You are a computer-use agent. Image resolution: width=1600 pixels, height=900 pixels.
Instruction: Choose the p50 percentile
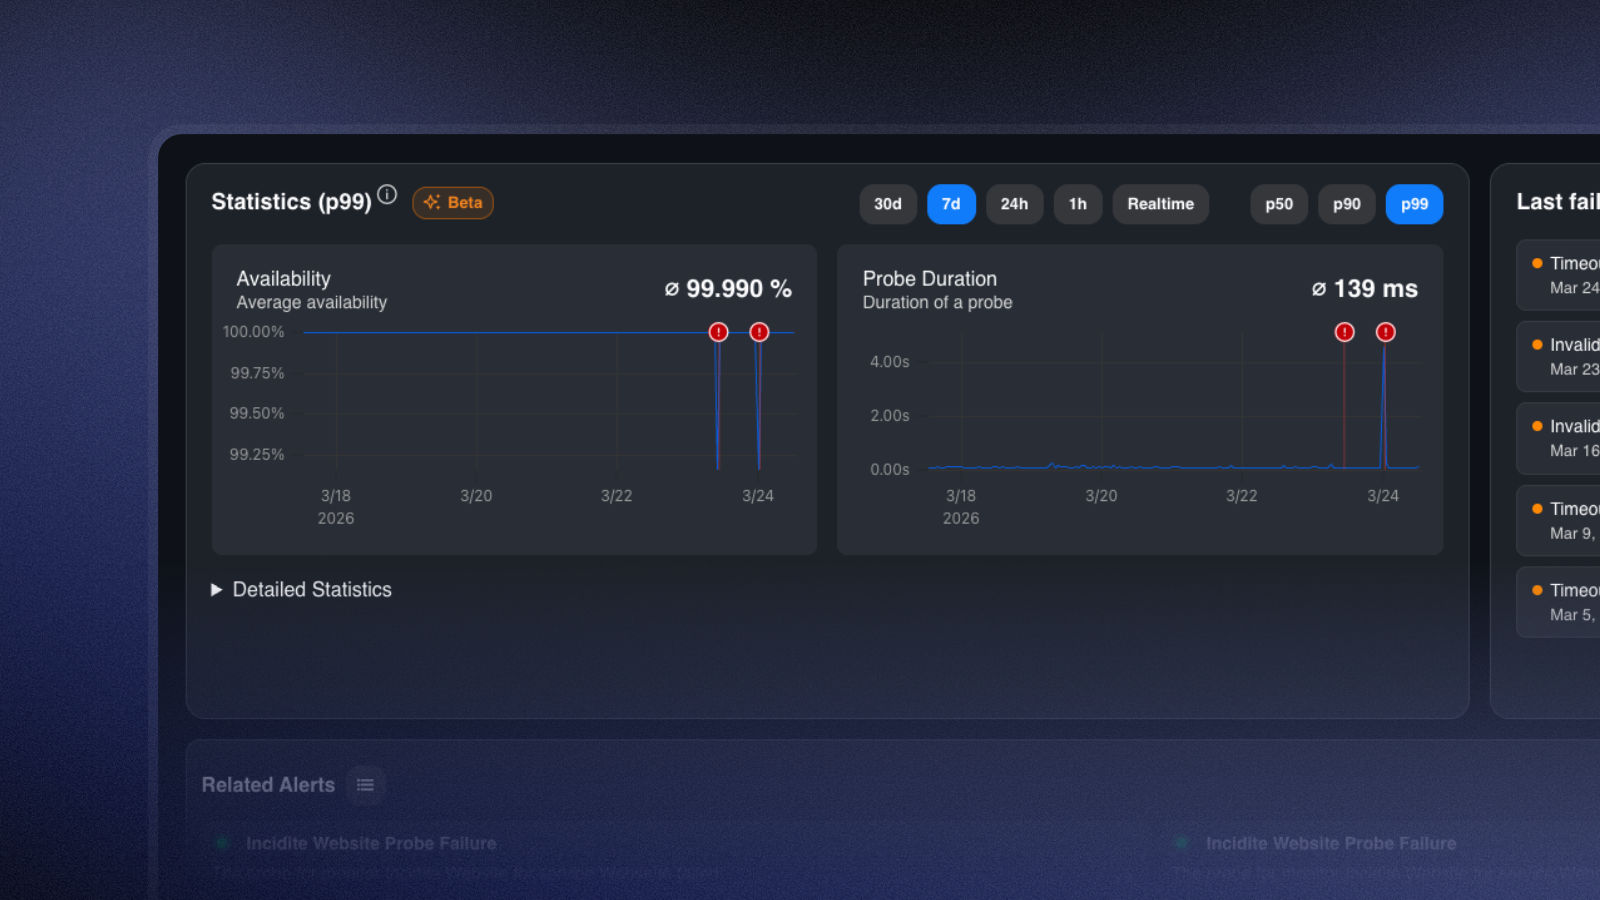point(1279,204)
